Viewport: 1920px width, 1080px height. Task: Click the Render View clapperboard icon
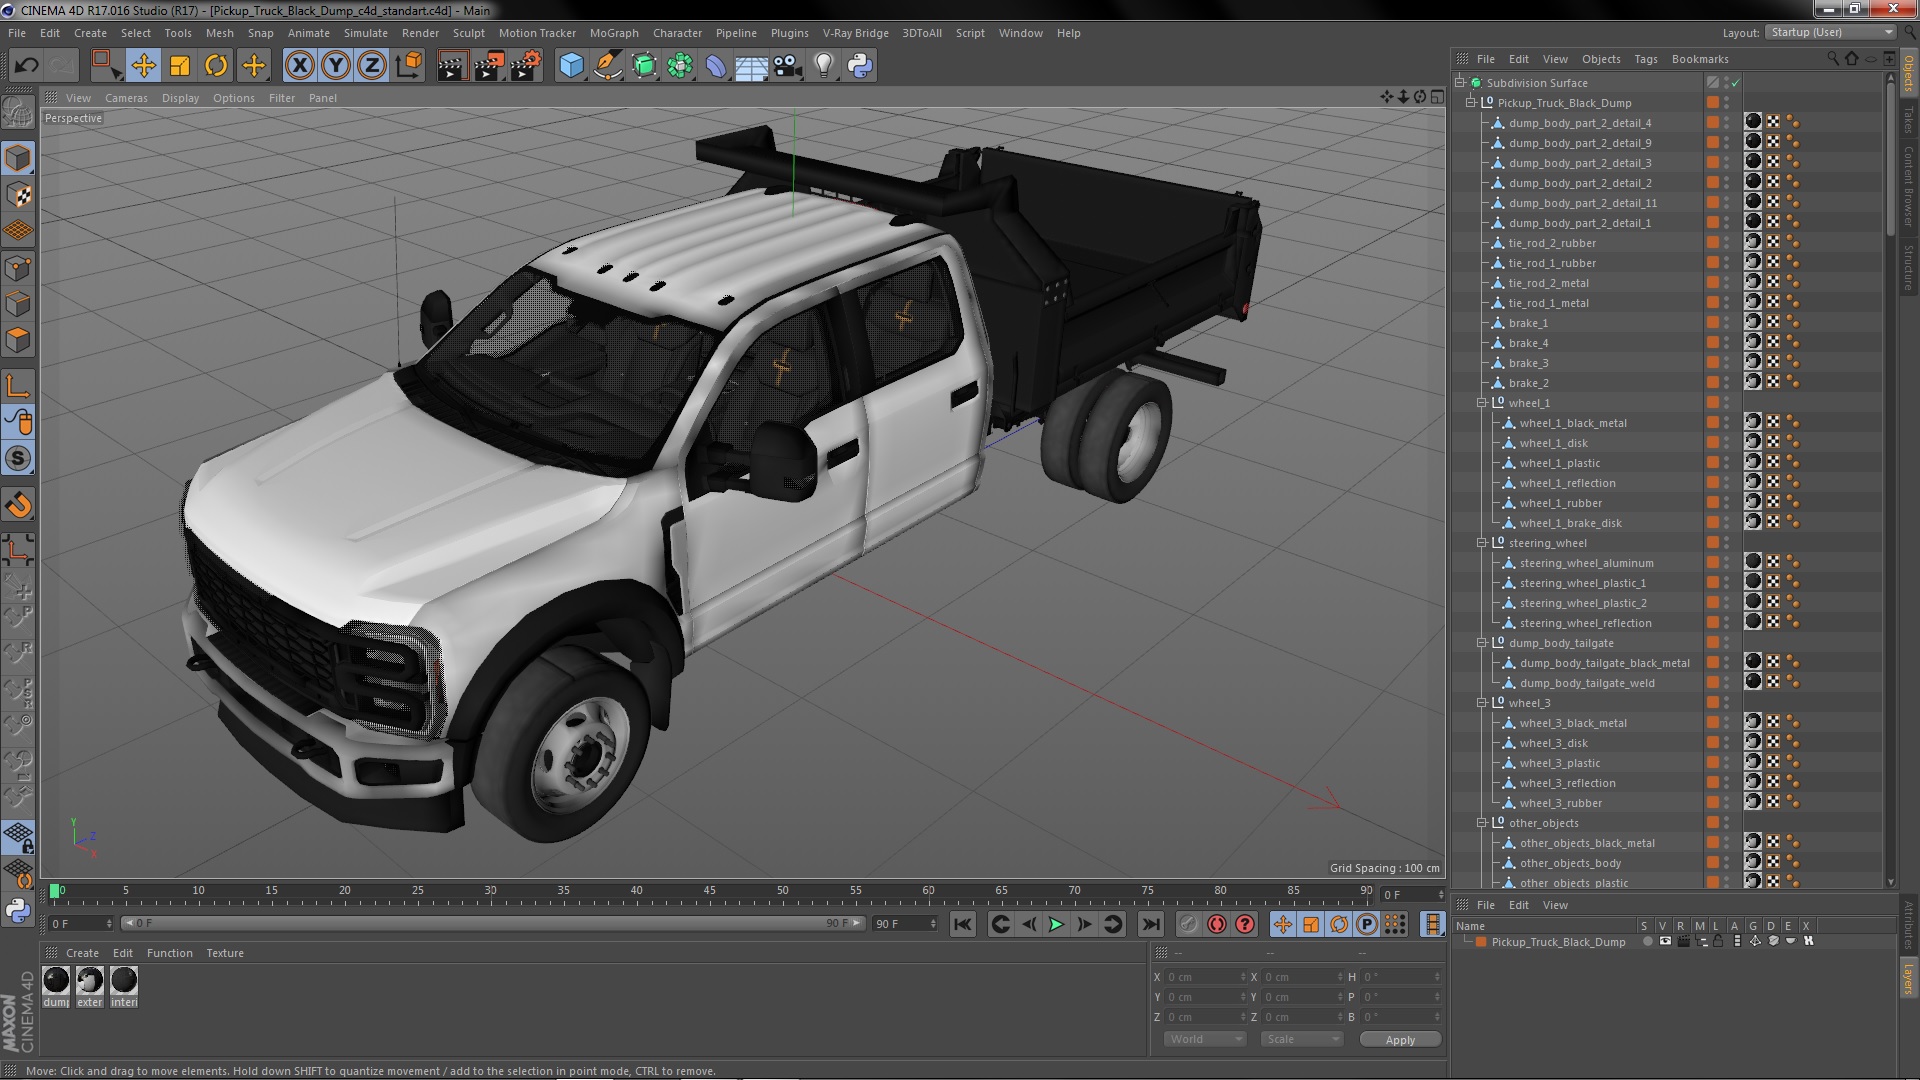(452, 66)
